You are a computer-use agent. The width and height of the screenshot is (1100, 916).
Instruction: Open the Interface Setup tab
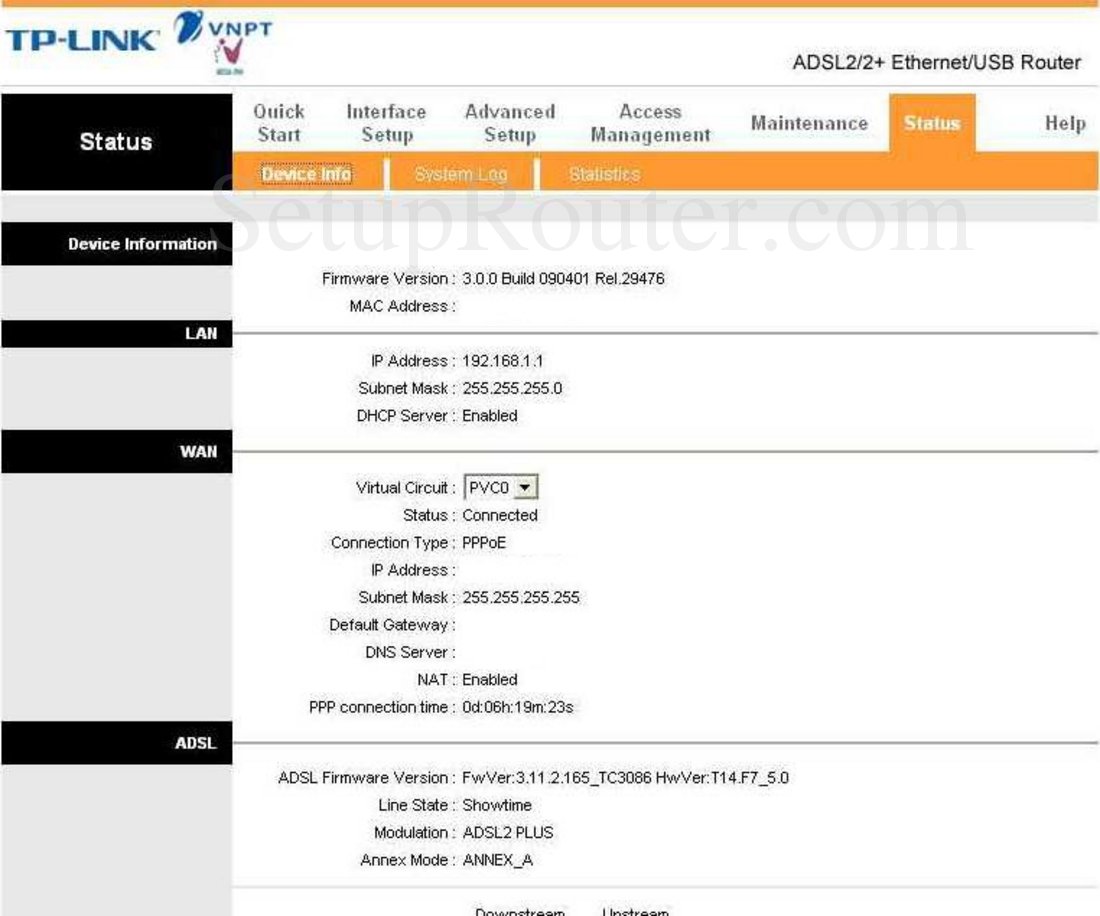tap(386, 123)
